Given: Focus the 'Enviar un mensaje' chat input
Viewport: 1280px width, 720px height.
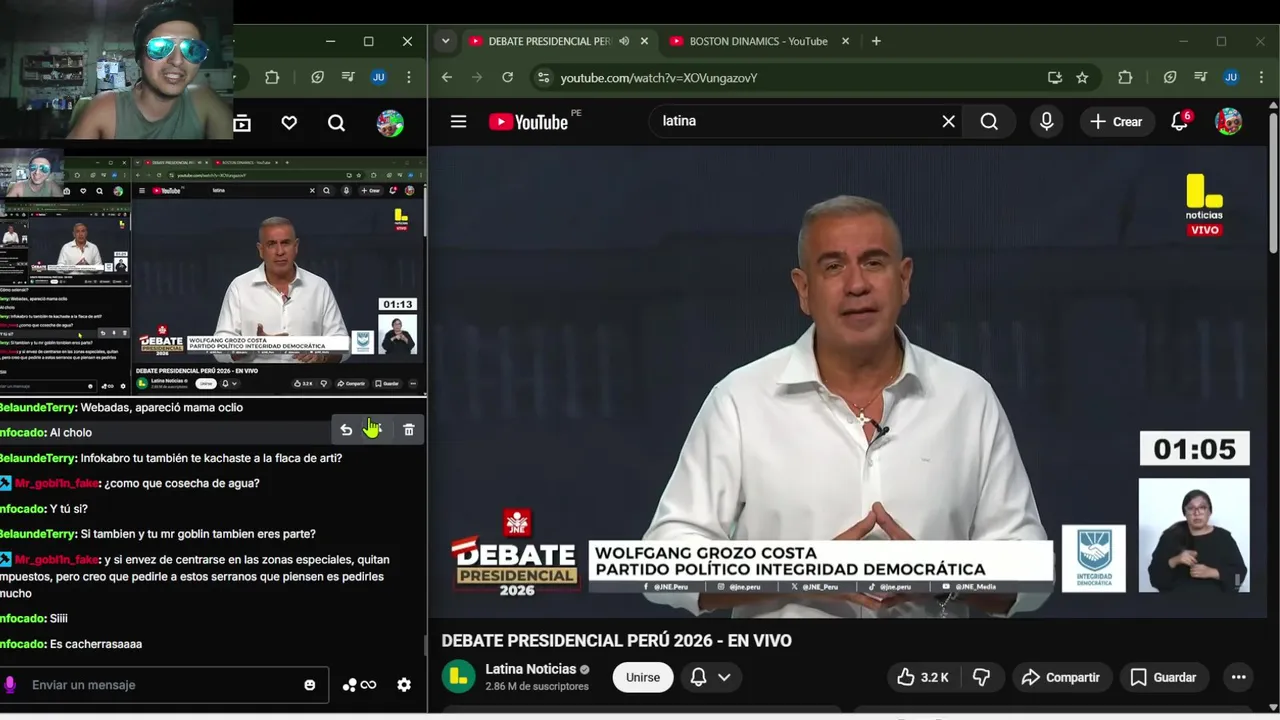Looking at the screenshot, I should [x=165, y=685].
